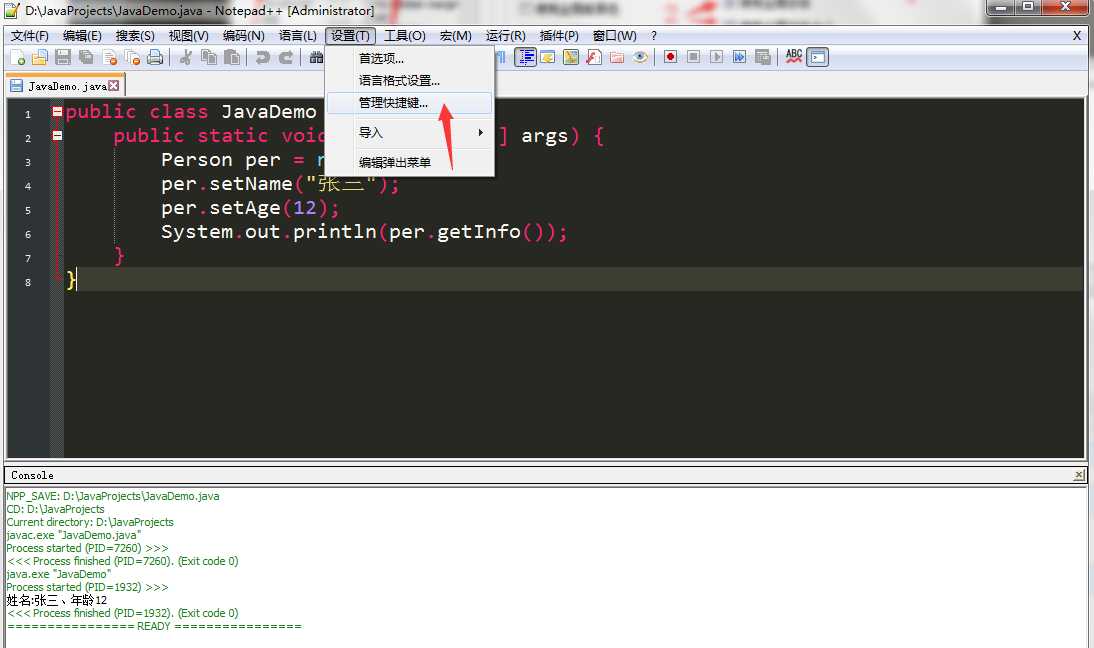Open the 宏(M) menu
The image size is (1094, 648).
click(x=456, y=36)
